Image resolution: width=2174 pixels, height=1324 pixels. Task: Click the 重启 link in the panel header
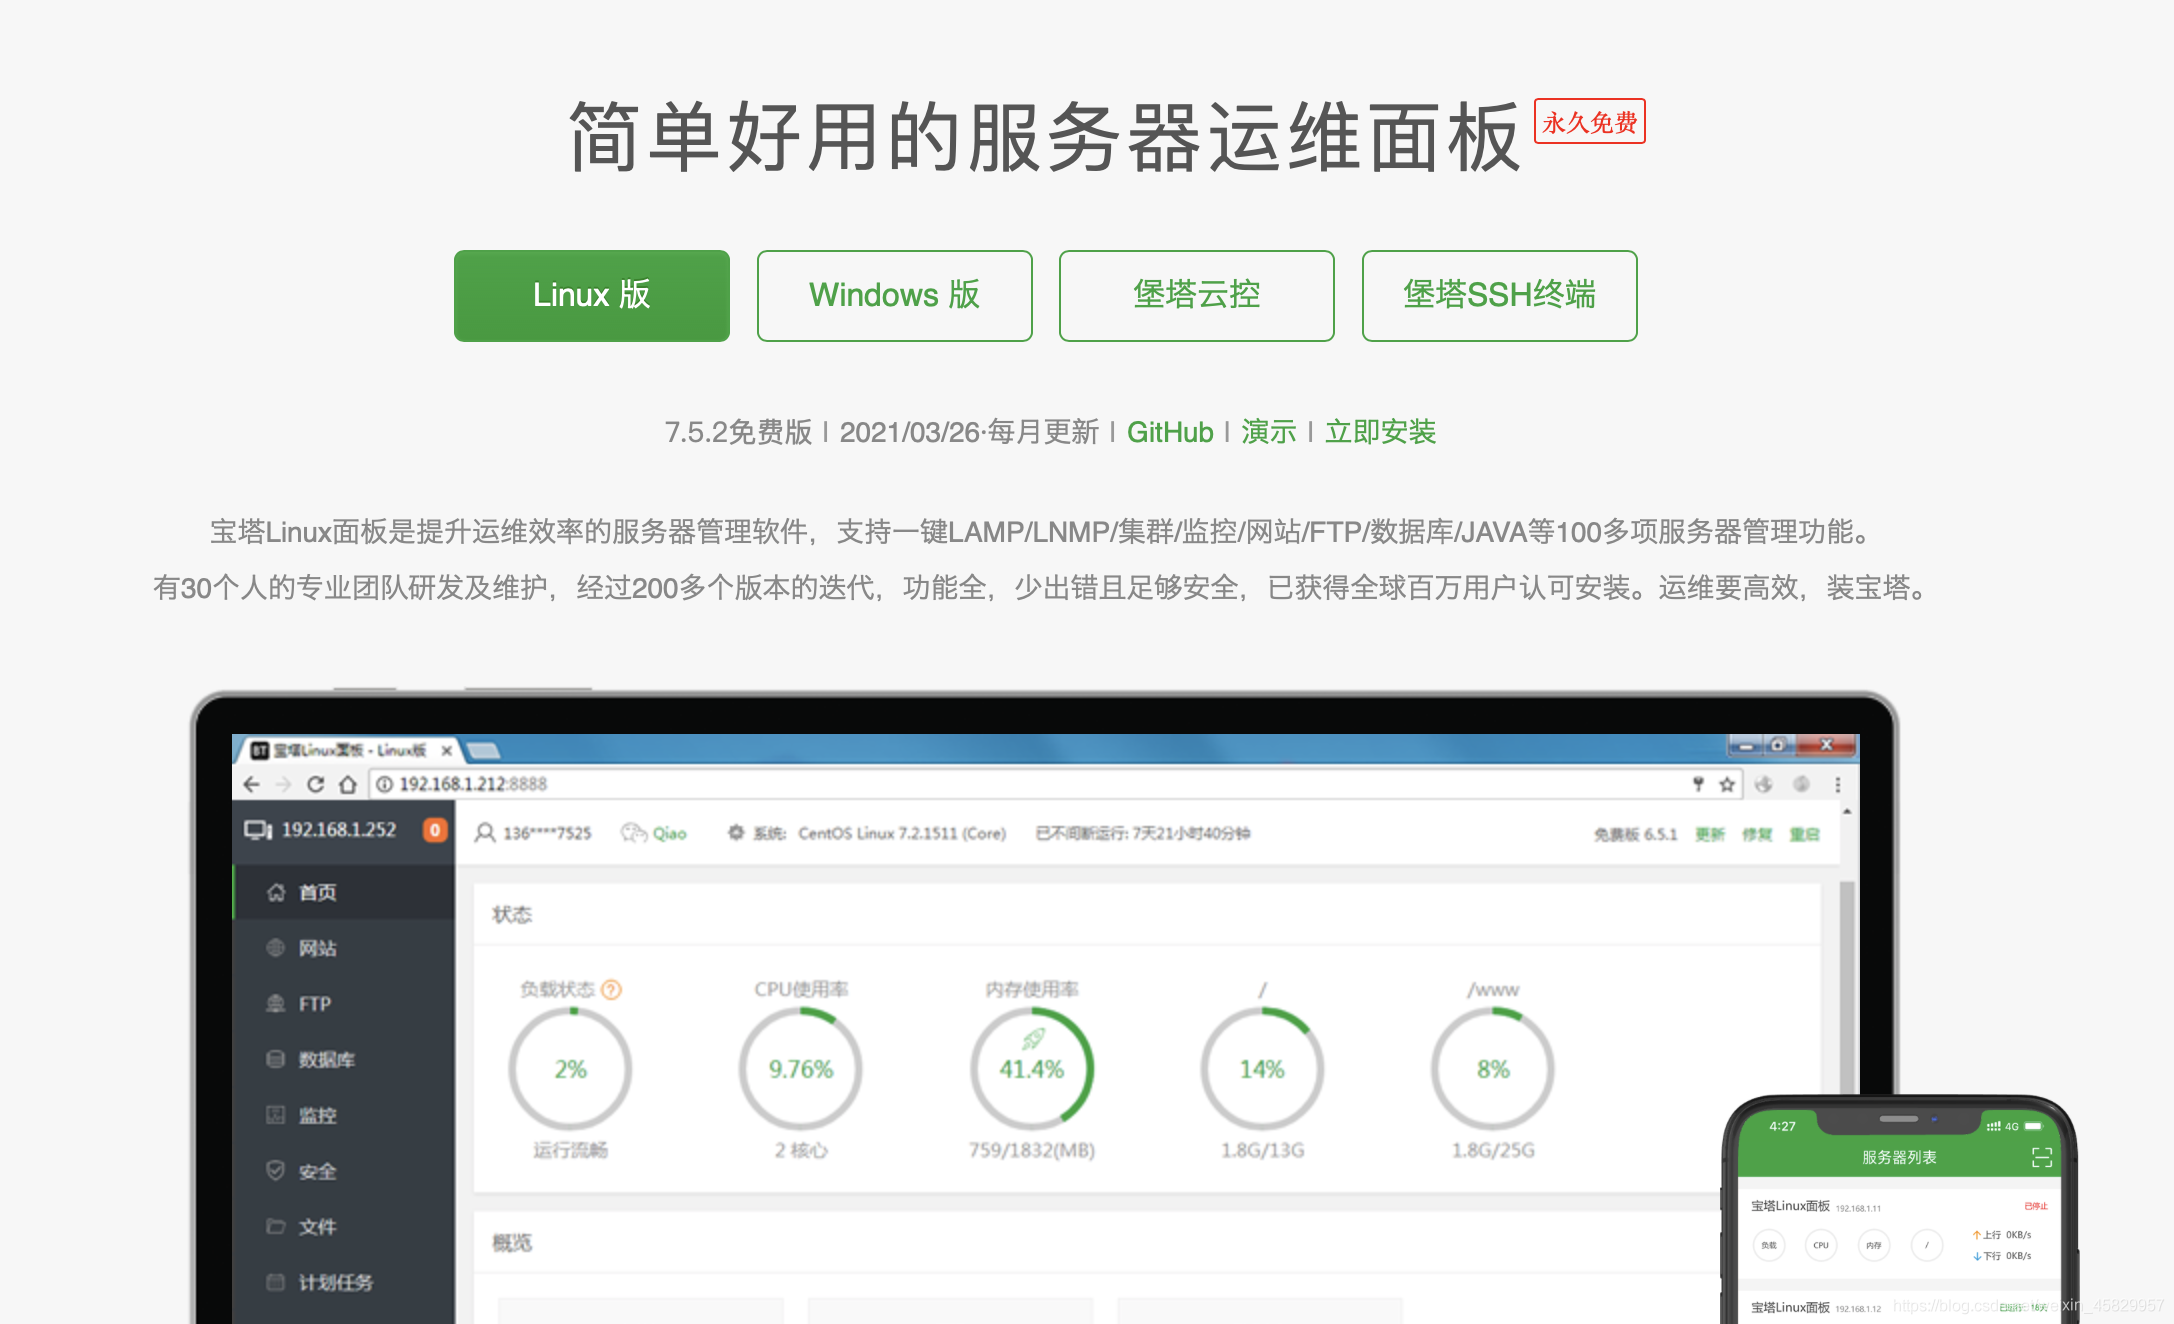(1804, 834)
